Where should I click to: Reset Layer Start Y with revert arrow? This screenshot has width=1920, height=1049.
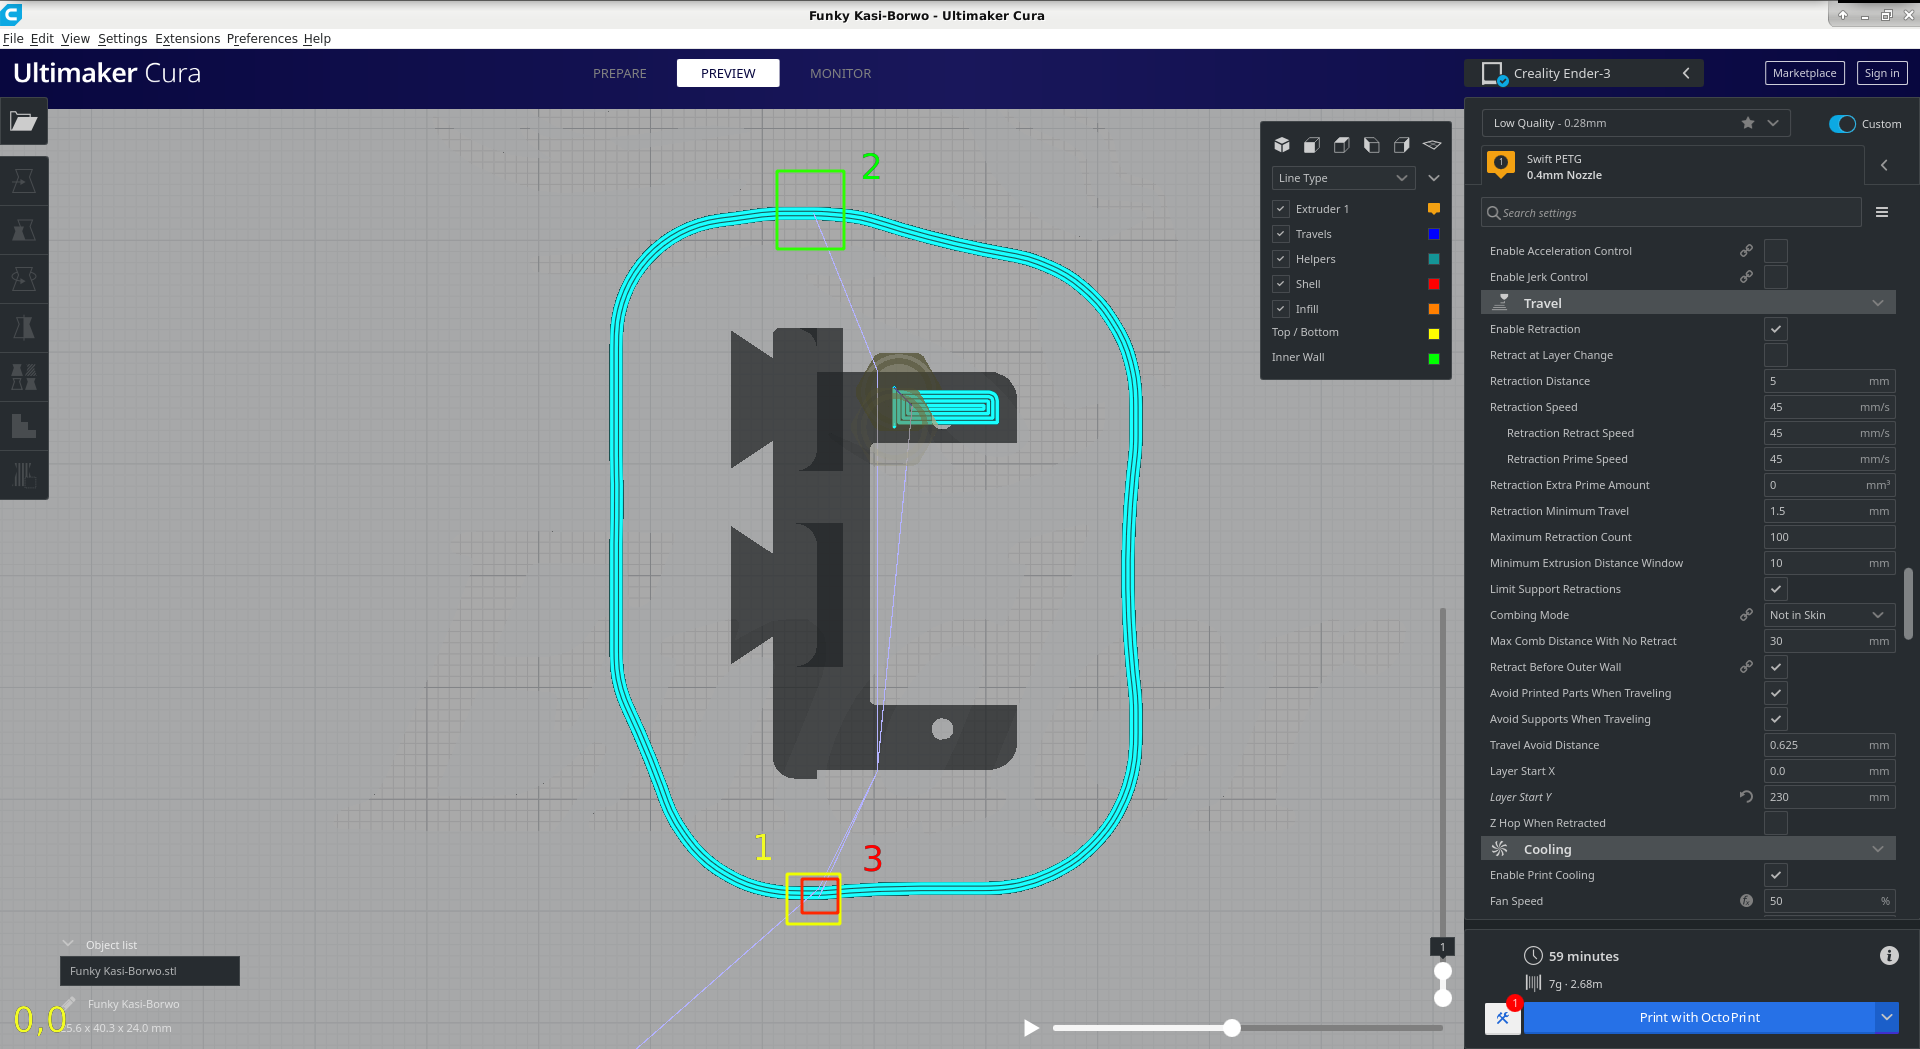[x=1746, y=797]
